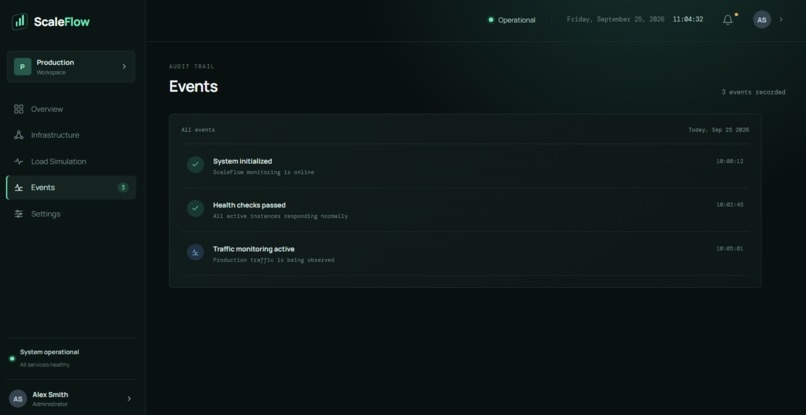This screenshot has width=806, height=415.
Task: Click the 10:02:45 timestamp
Action: 730,205
